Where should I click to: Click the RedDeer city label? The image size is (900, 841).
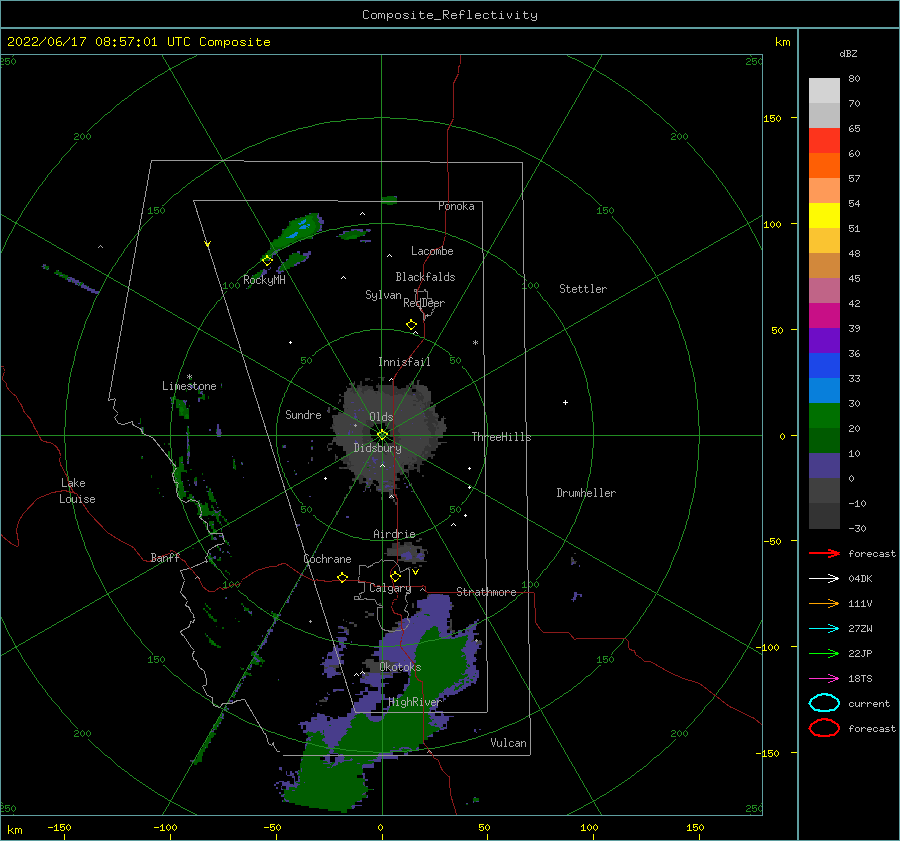pos(424,303)
